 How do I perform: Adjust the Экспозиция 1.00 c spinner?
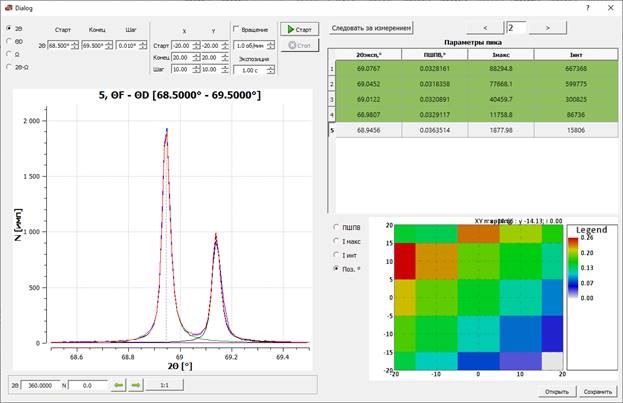[x=252, y=70]
